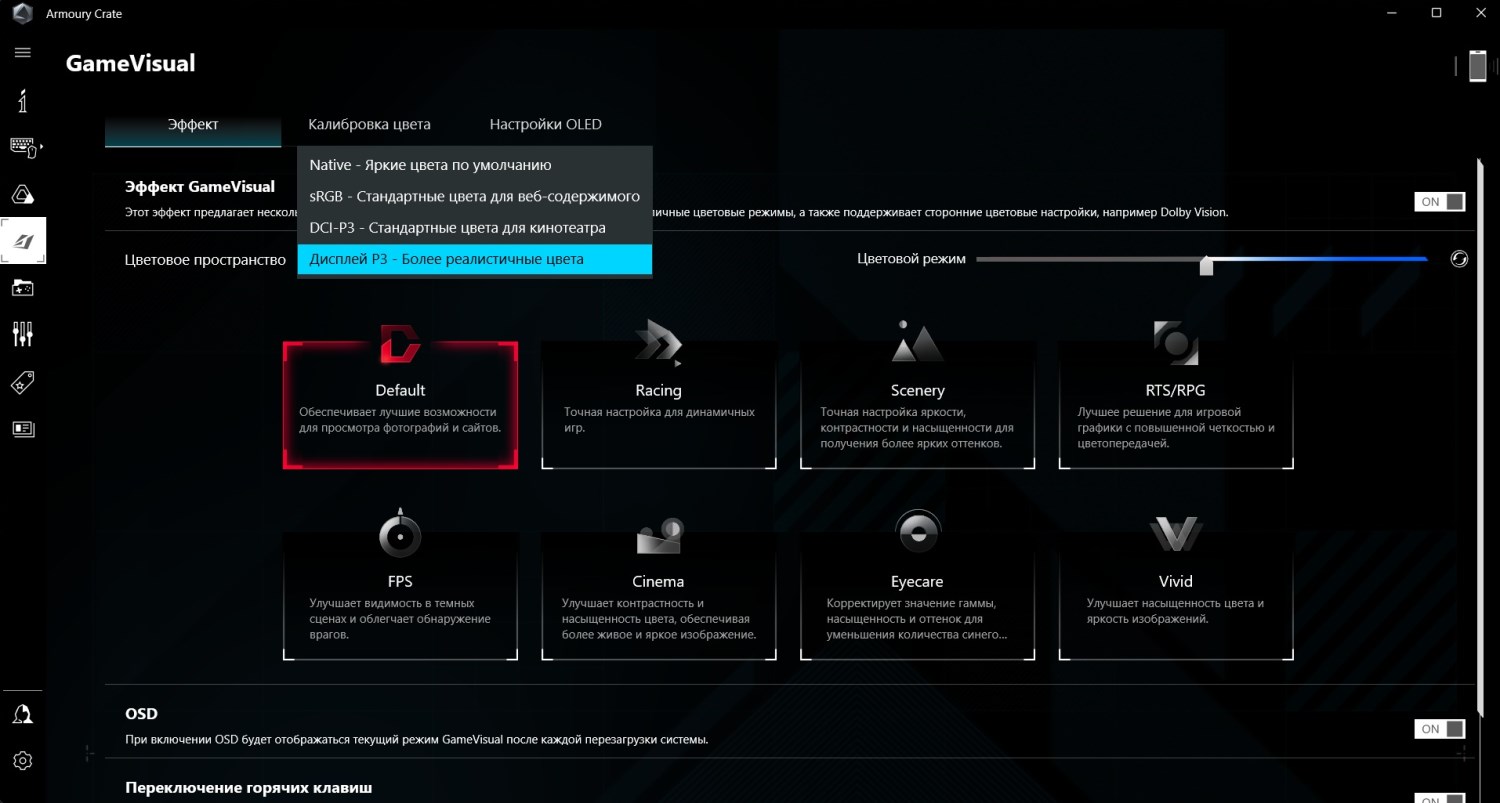Image resolution: width=1500 pixels, height=803 pixels.
Task: Go to the Home info page icon
Action: click(23, 100)
